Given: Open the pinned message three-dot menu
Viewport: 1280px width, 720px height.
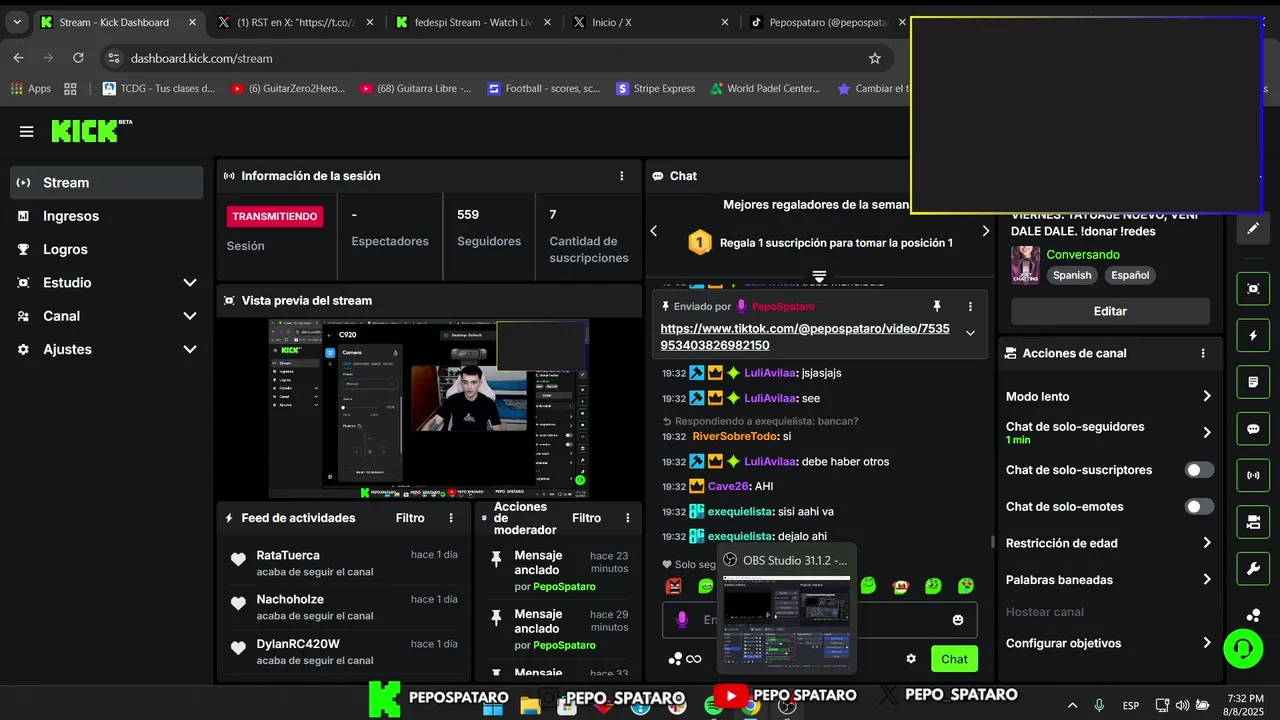Looking at the screenshot, I should tap(970, 306).
